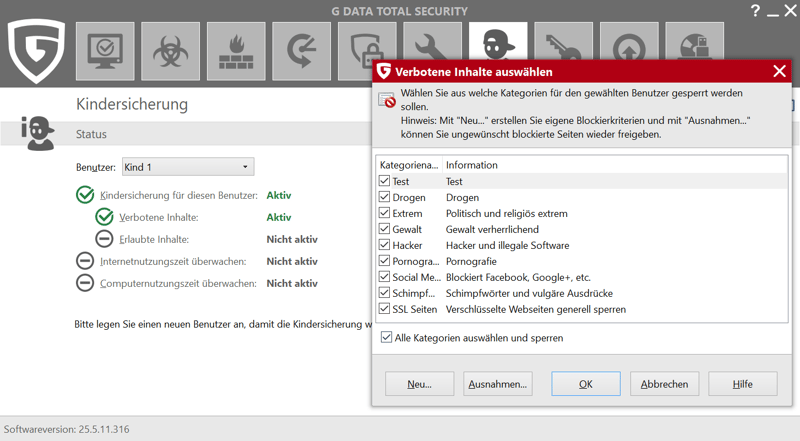Uncheck the Pornografie category checkbox
The width and height of the screenshot is (800, 441).
384,261
